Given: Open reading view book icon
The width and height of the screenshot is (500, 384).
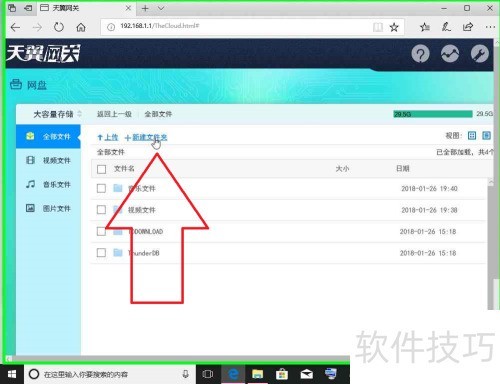Looking at the screenshot, I should (378, 27).
